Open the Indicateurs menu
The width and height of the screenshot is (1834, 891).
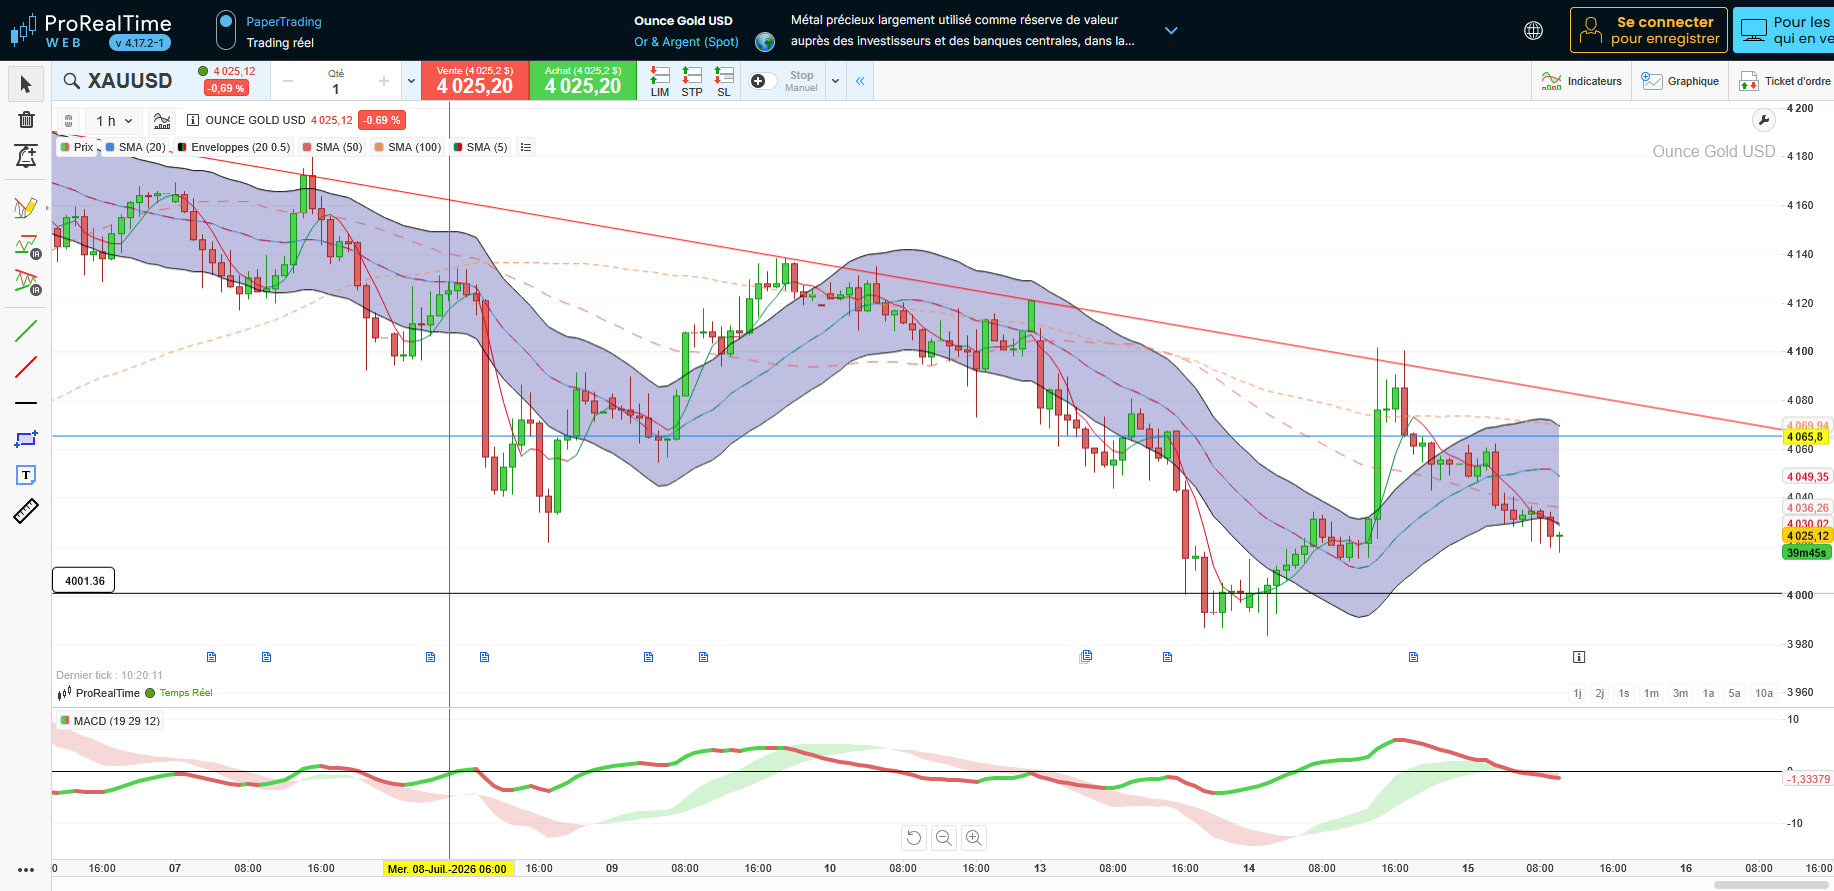1582,81
